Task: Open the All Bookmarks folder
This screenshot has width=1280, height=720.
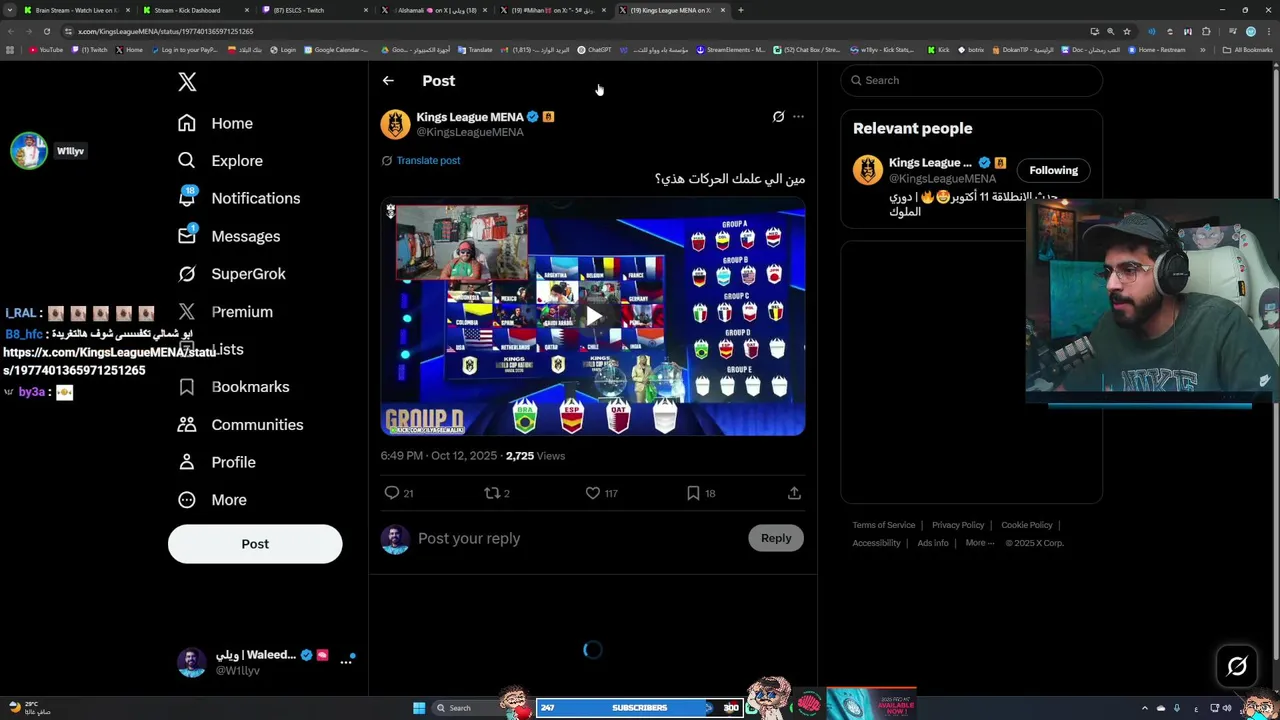Action: (1248, 49)
